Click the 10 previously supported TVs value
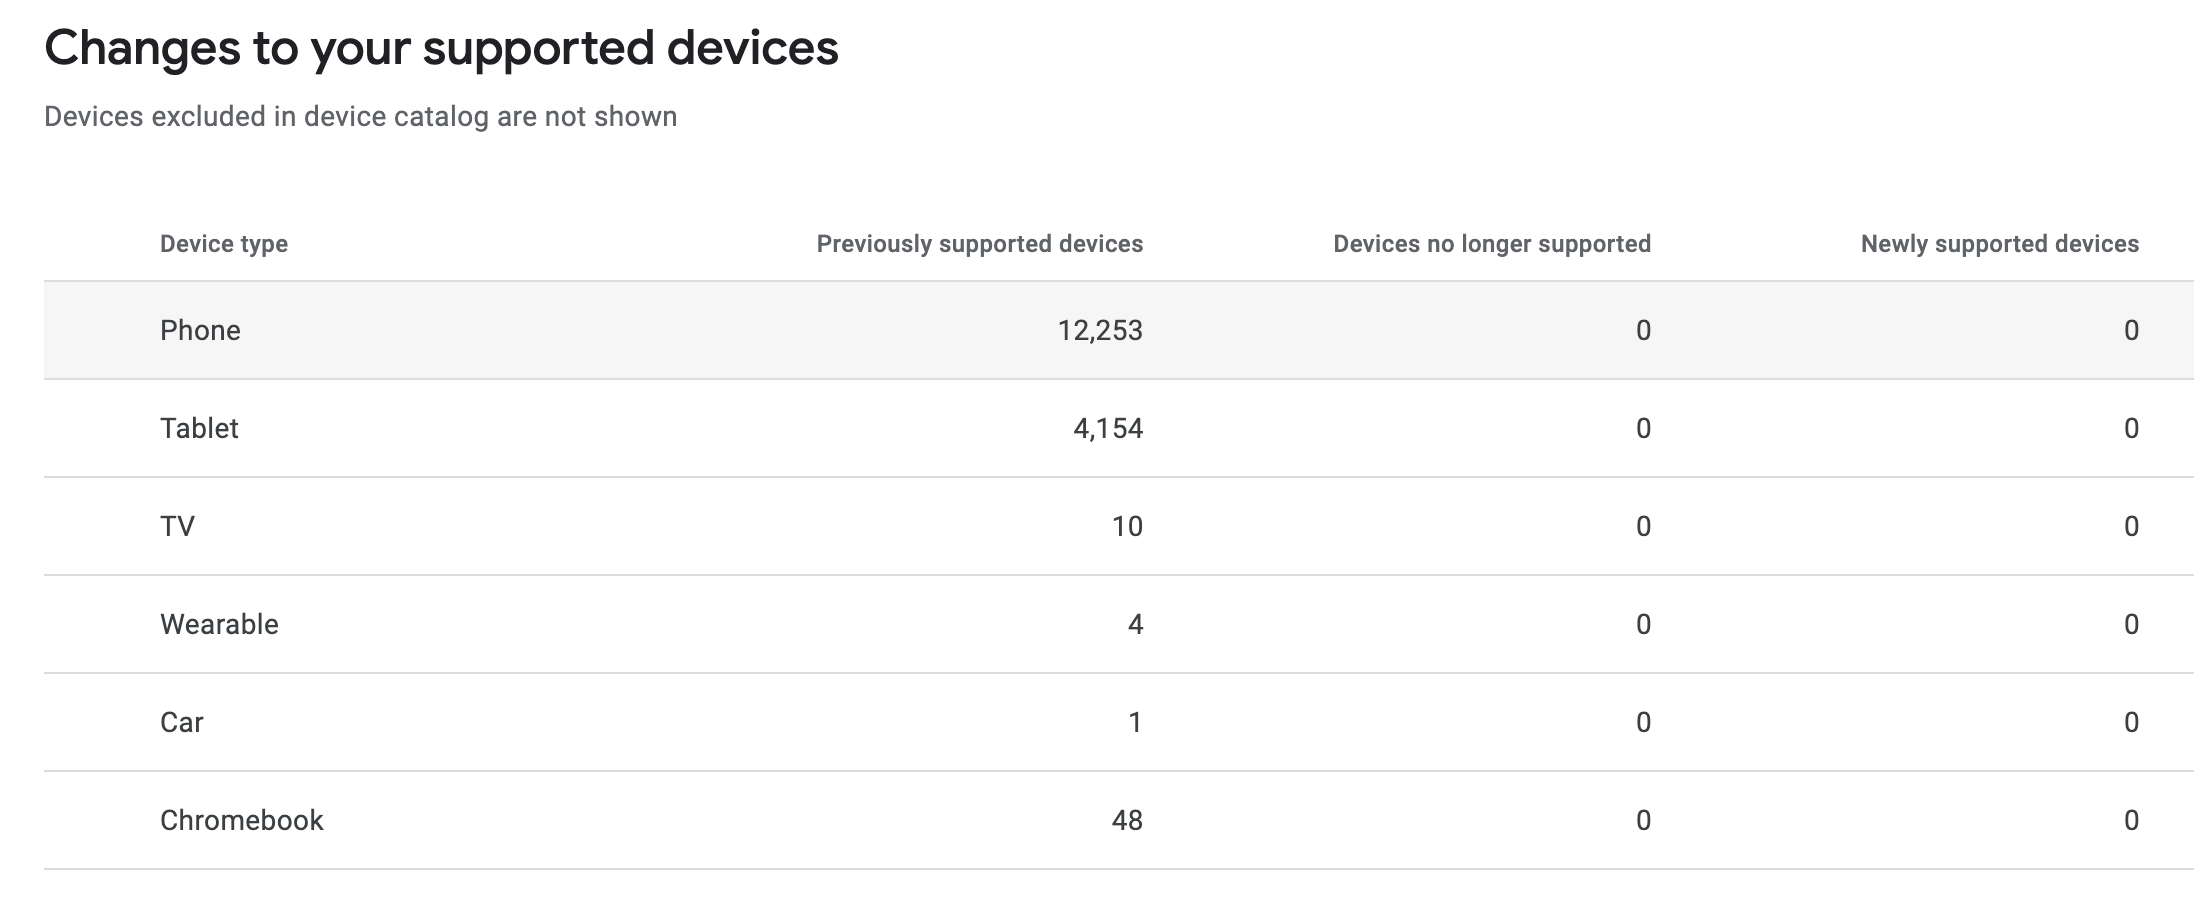The width and height of the screenshot is (2194, 922). pyautogui.click(x=1127, y=527)
